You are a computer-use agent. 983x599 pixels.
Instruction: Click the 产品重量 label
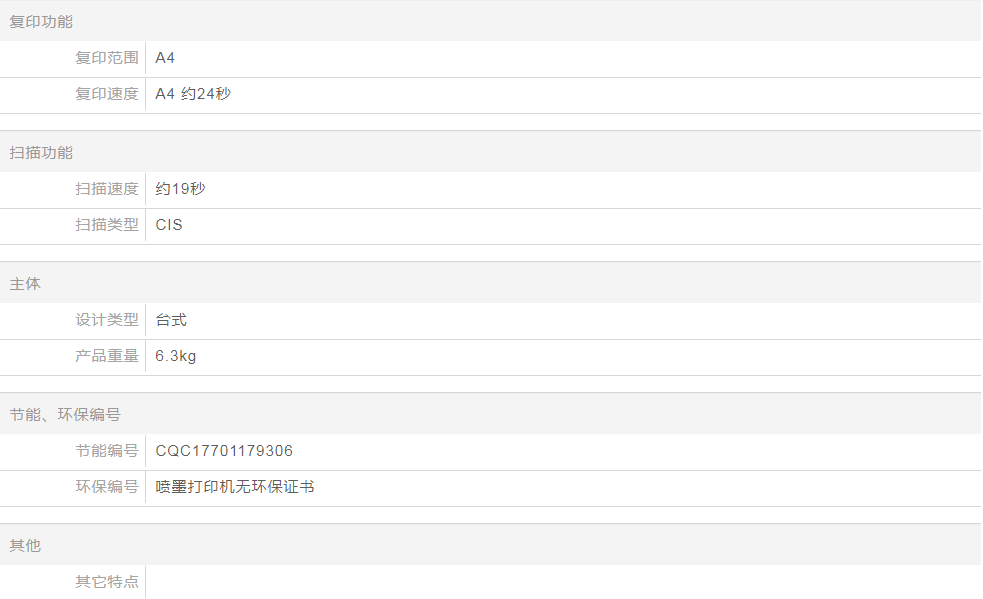point(107,356)
